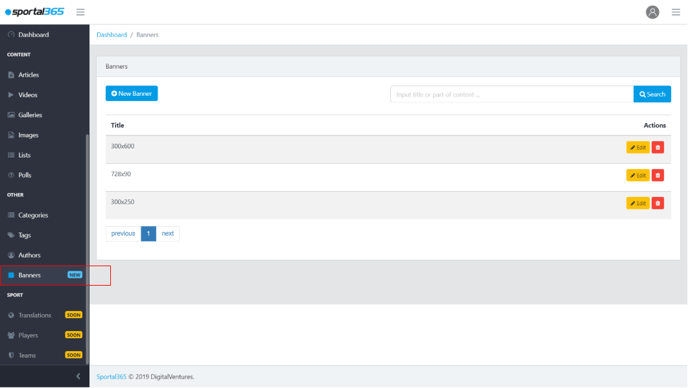Click the sidebar vertical scrollbar
This screenshot has width=688, height=388.
(x=87, y=248)
